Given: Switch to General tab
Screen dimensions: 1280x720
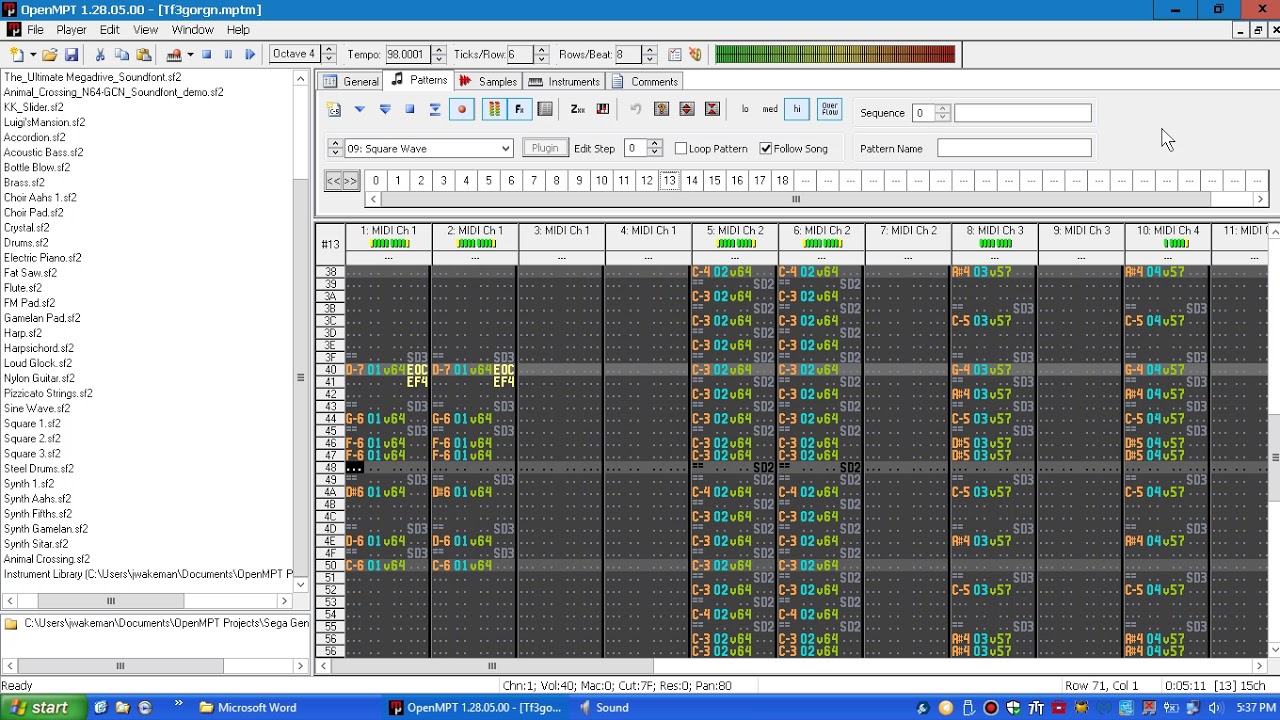Looking at the screenshot, I should click(351, 81).
